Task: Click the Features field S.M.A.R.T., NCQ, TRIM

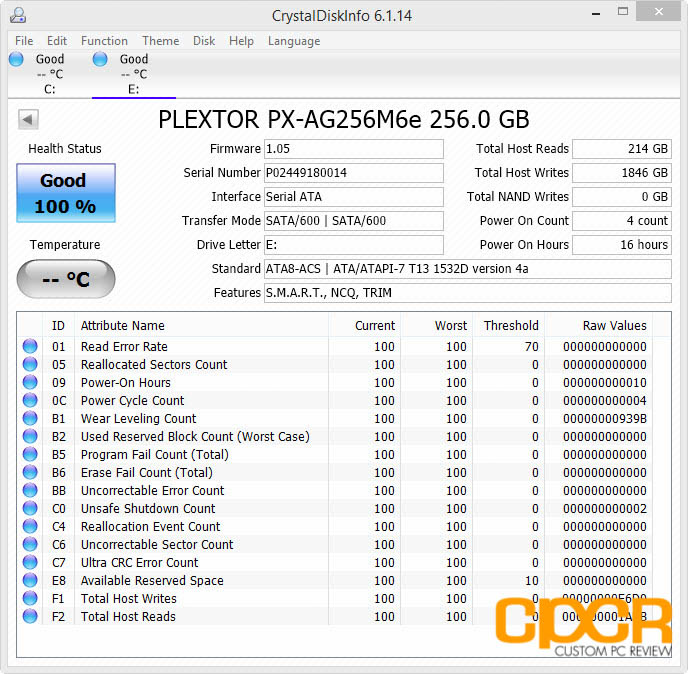Action: pyautogui.click(x=468, y=293)
